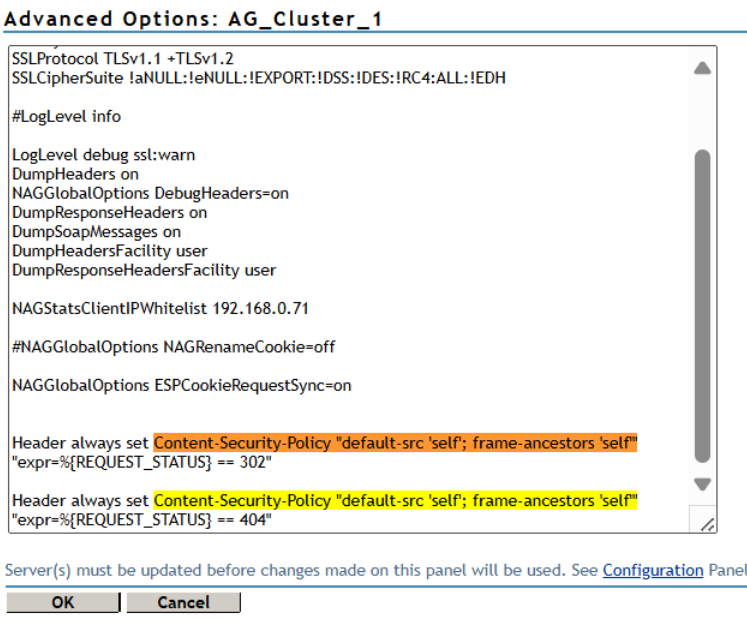This screenshot has height=626, width=747.
Task: Click the 'DumpSoapMessages on' line
Action: pos(96,232)
